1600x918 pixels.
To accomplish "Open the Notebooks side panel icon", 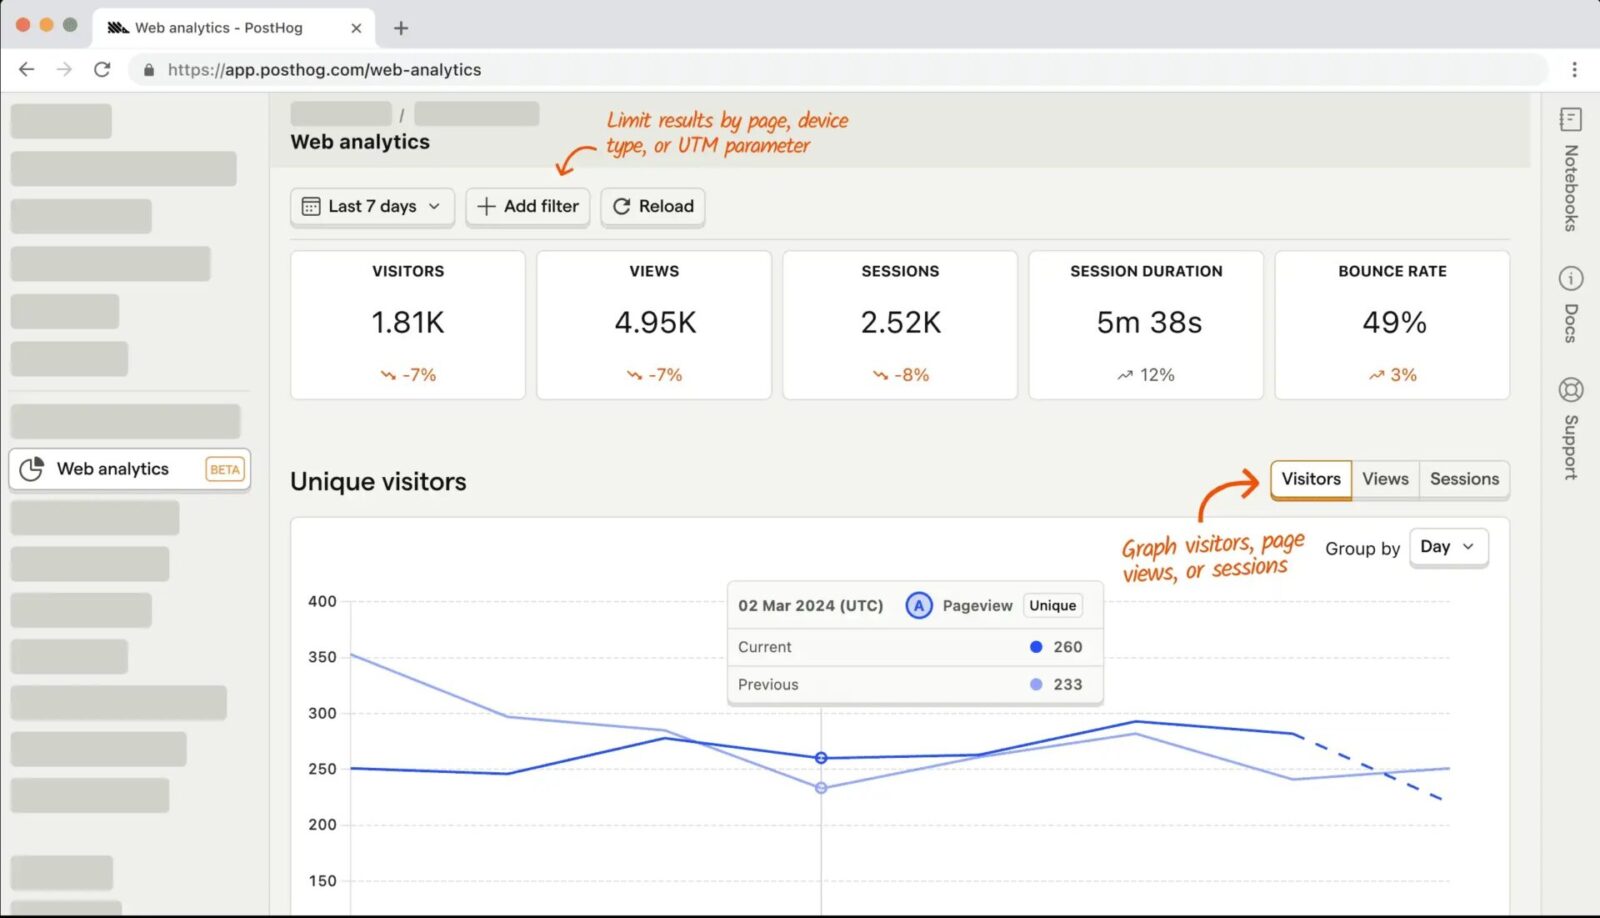I will pos(1570,120).
